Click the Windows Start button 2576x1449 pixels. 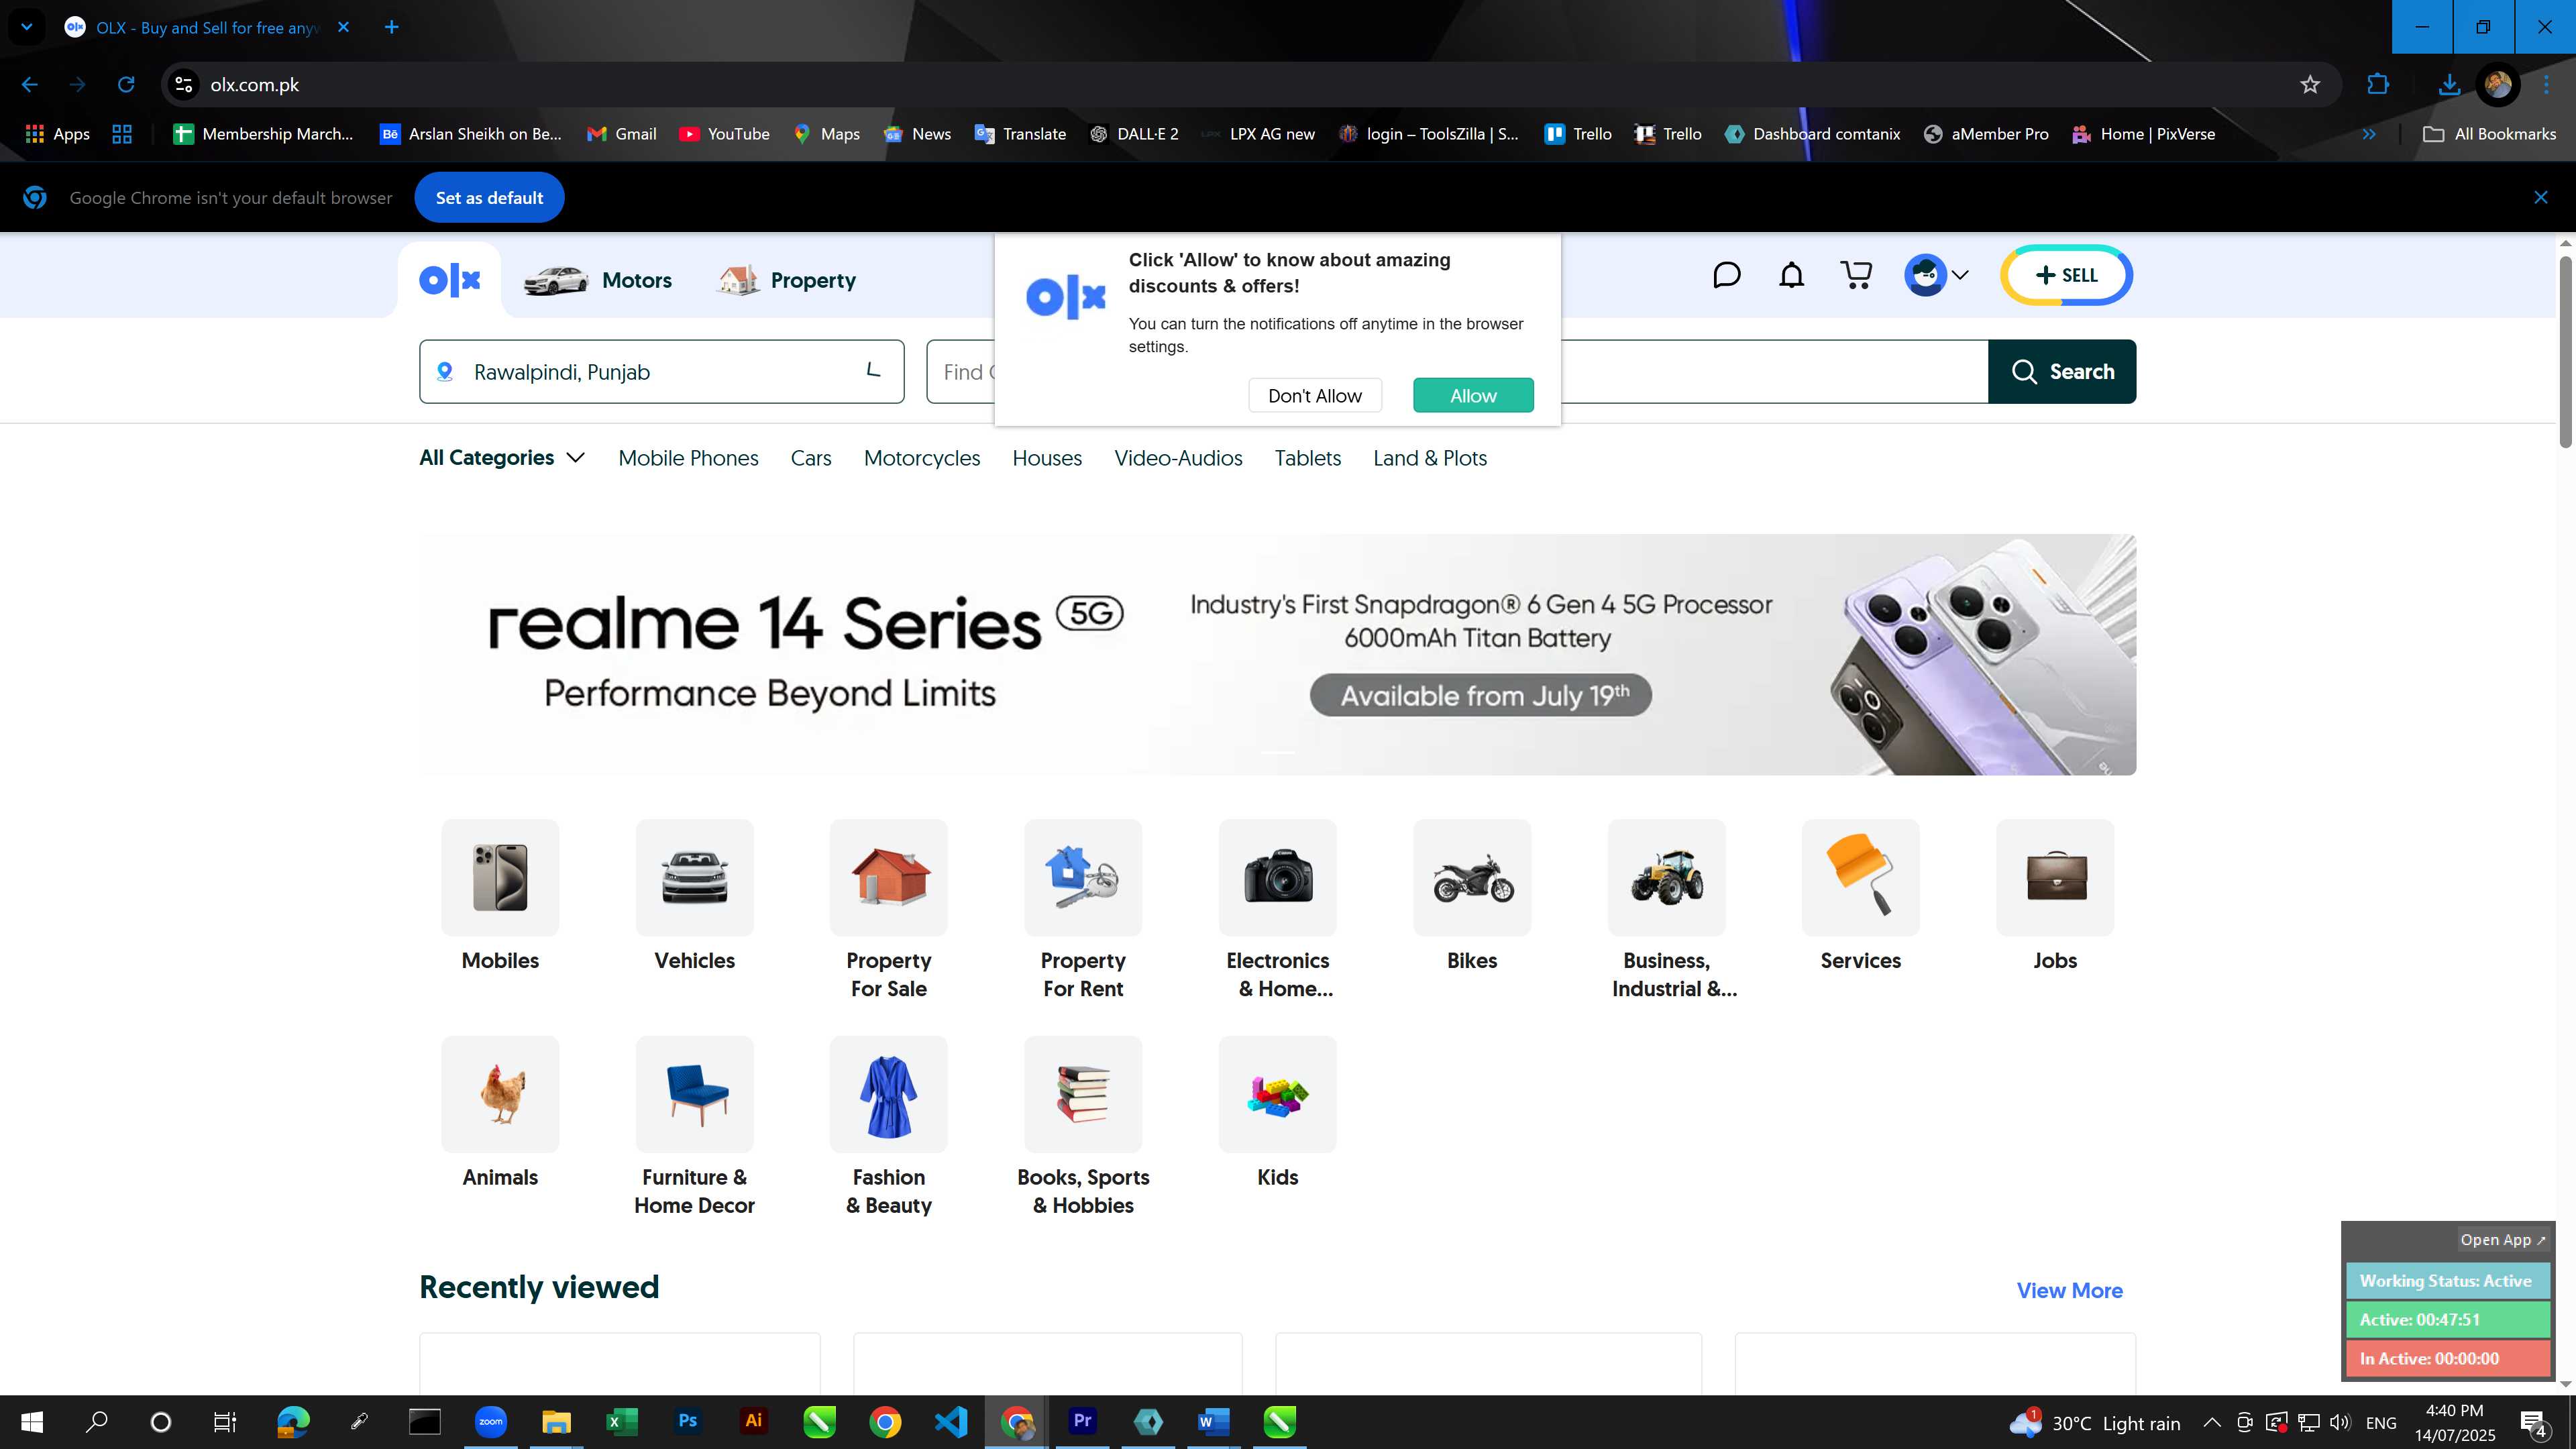click(x=32, y=1421)
